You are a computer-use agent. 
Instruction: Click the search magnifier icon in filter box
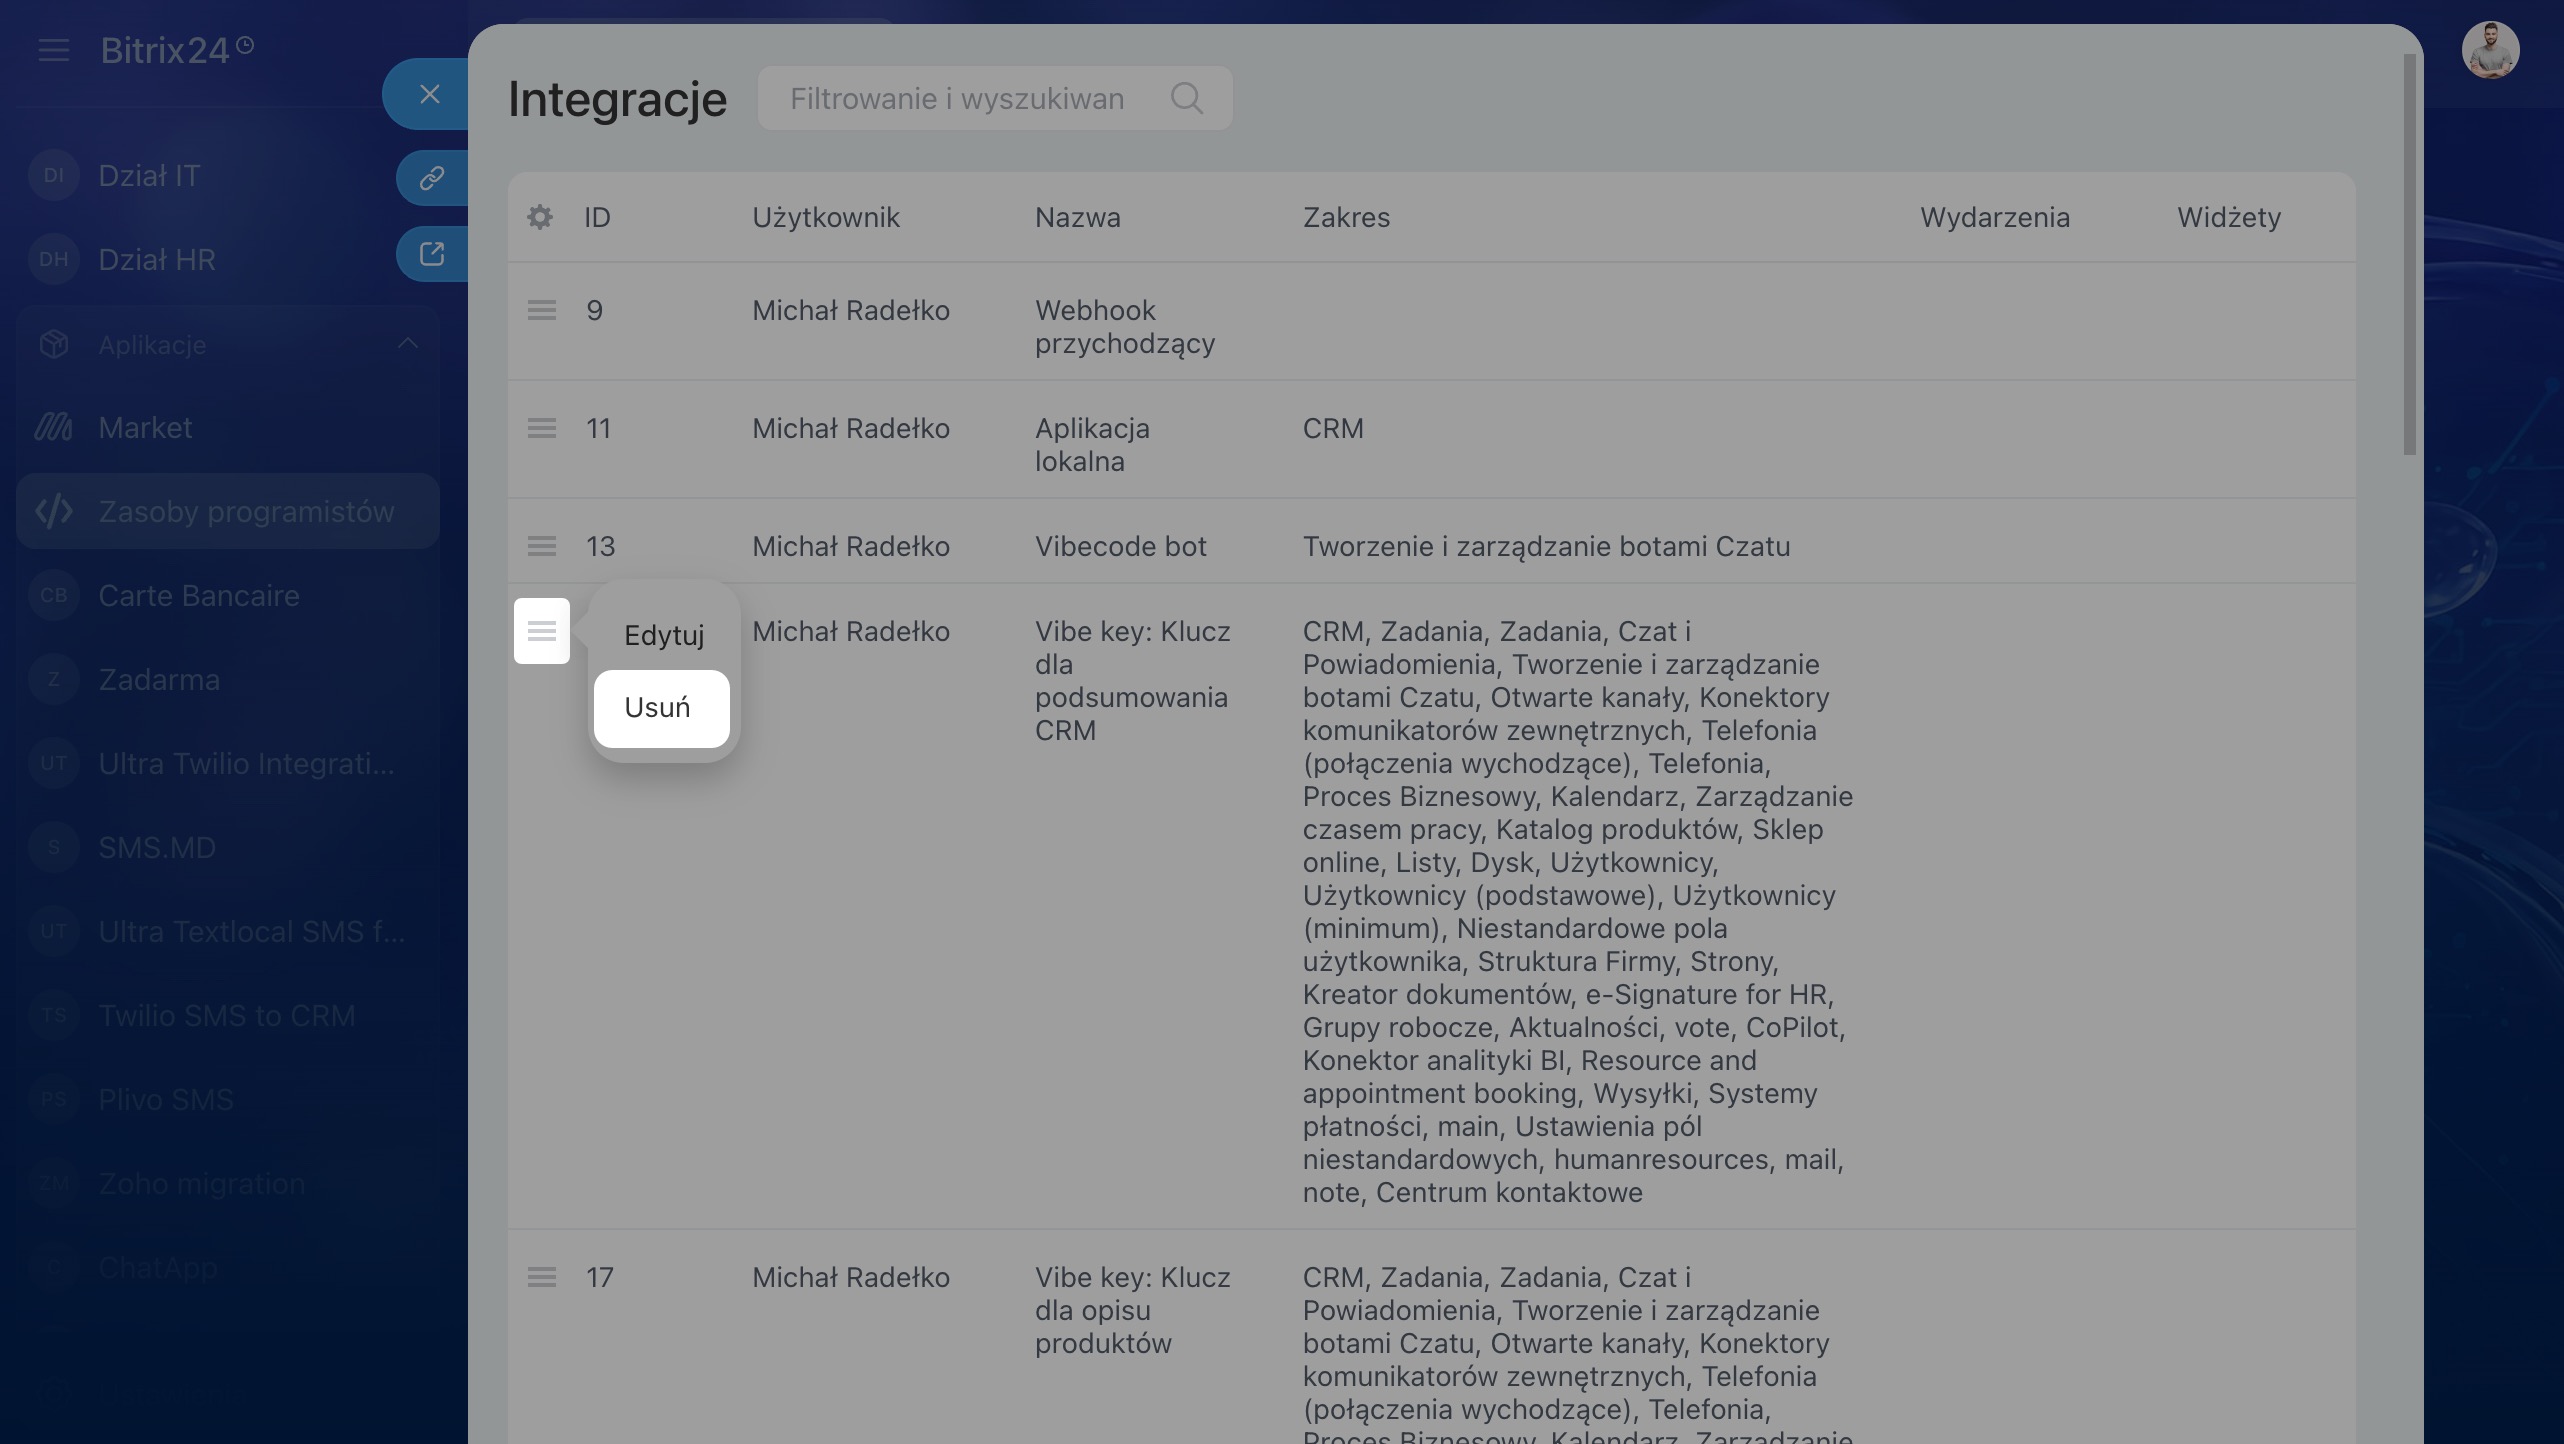[1186, 98]
